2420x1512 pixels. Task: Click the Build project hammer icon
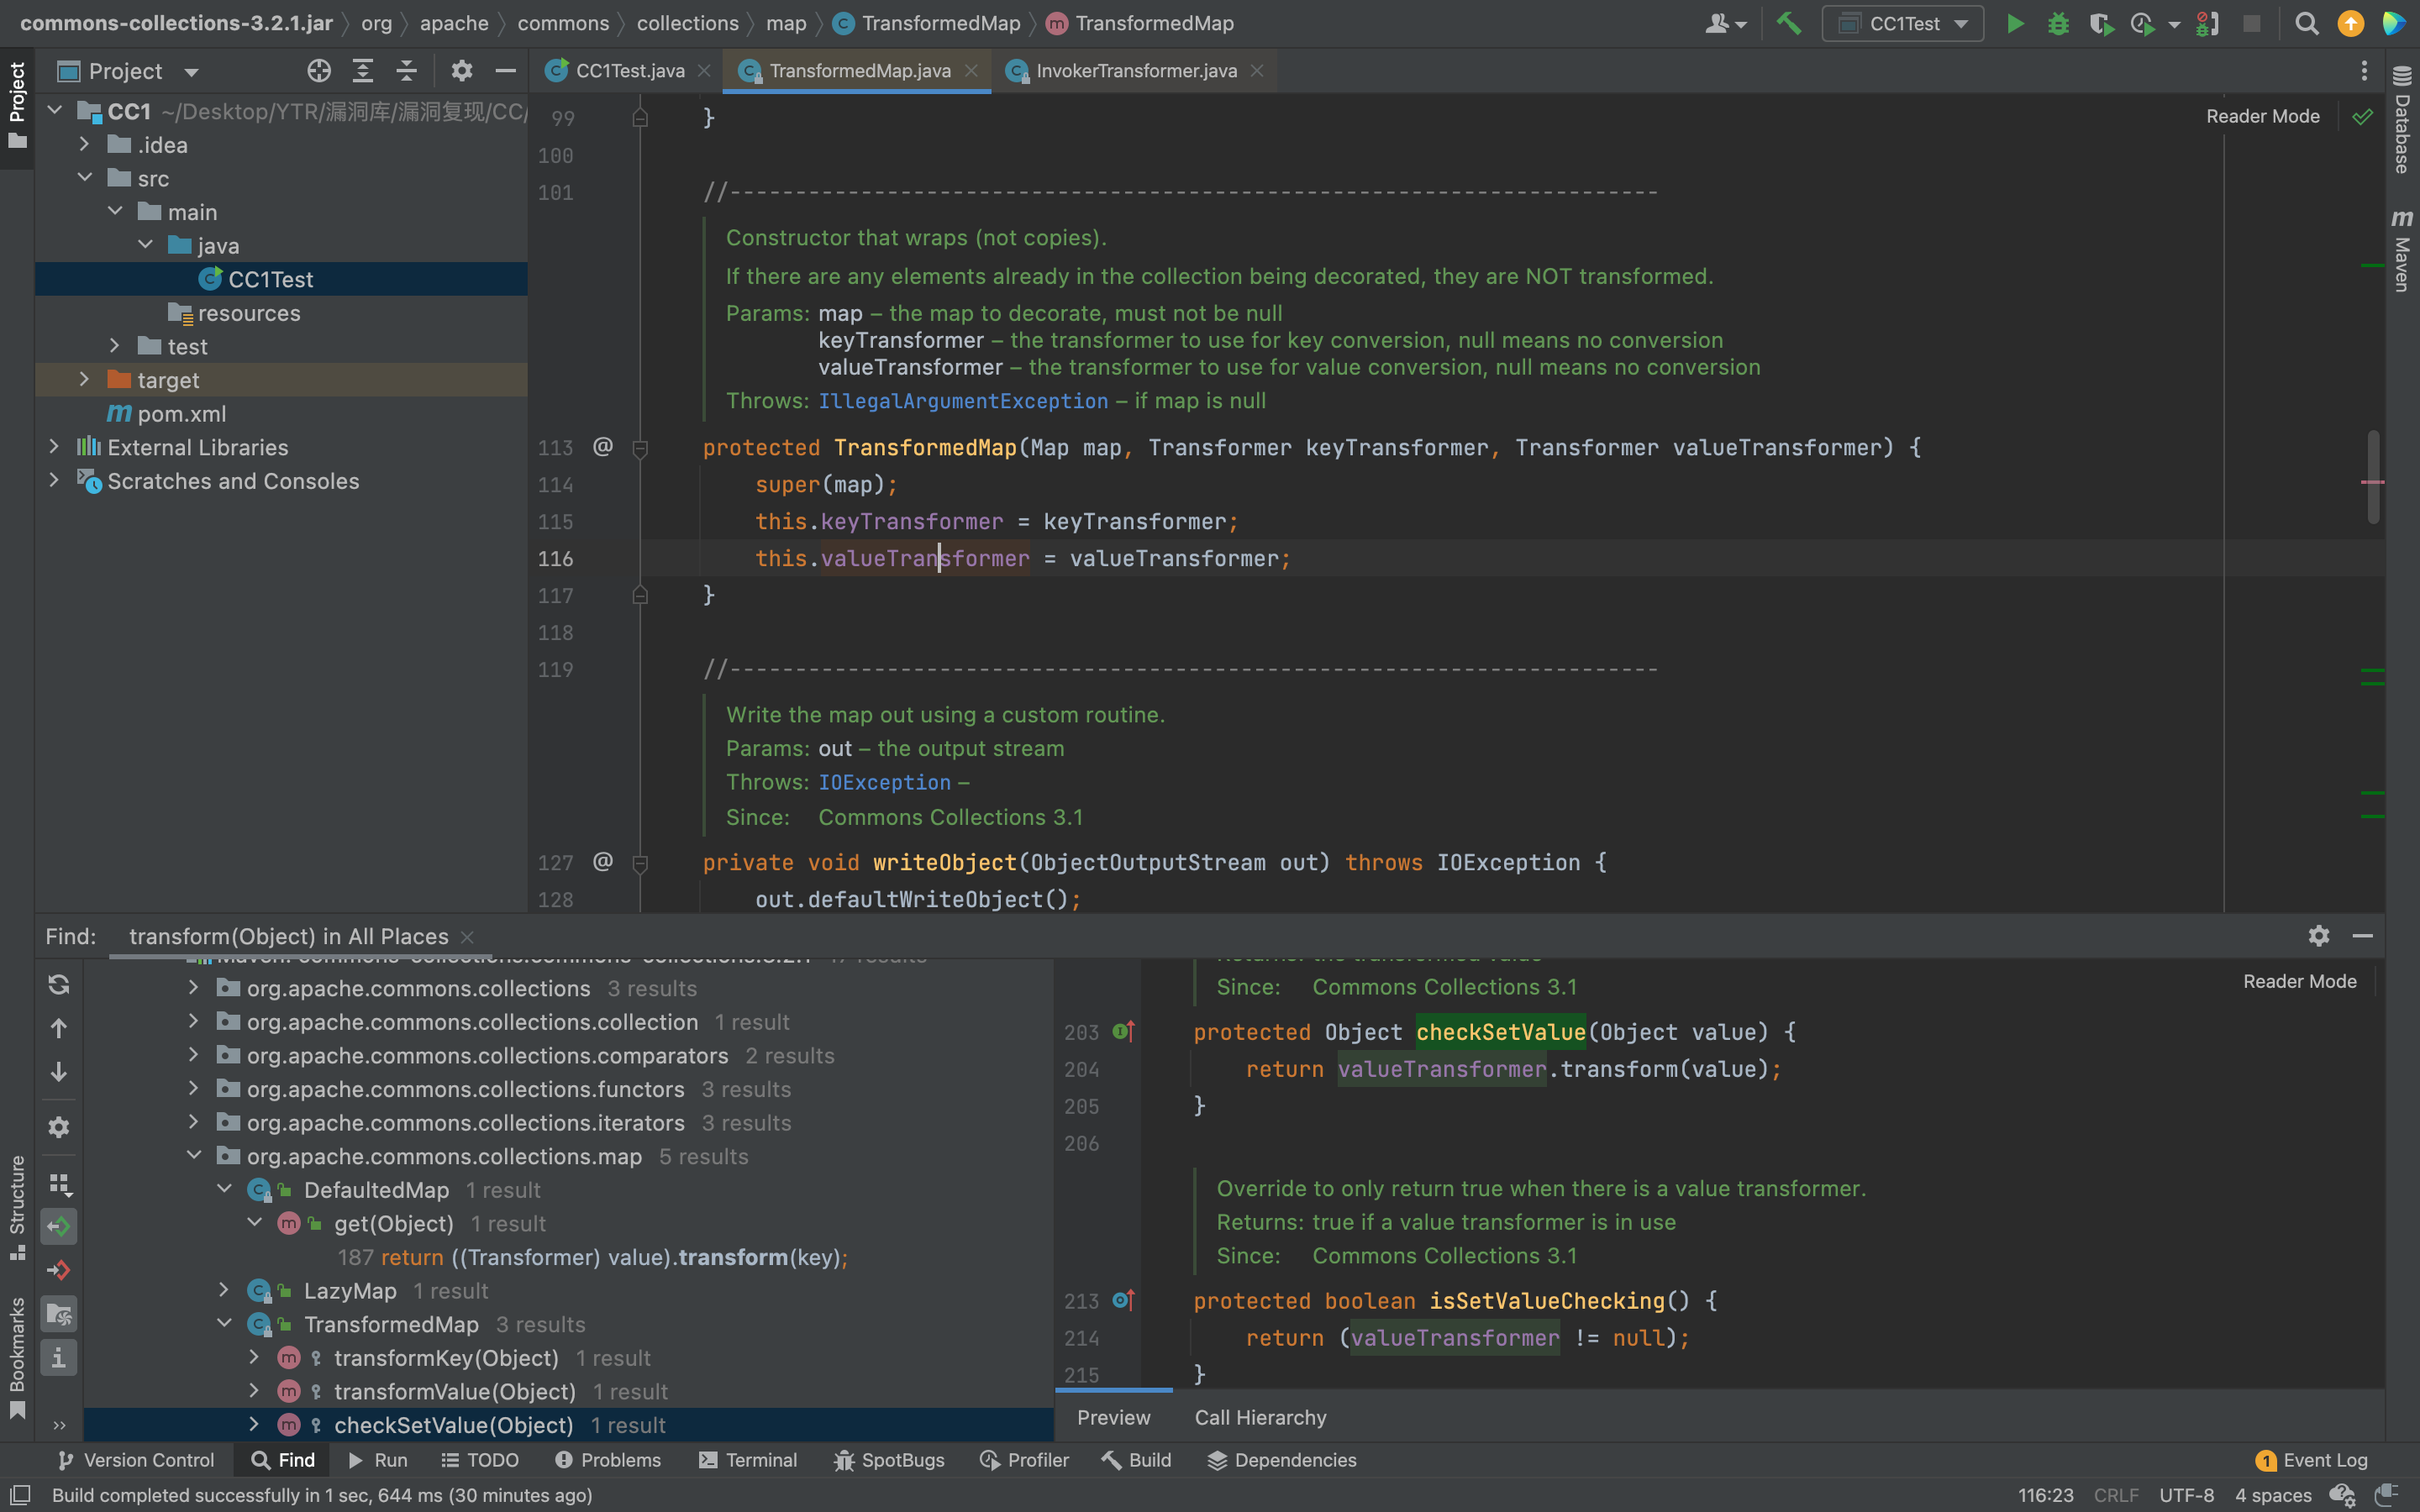pos(1789,23)
